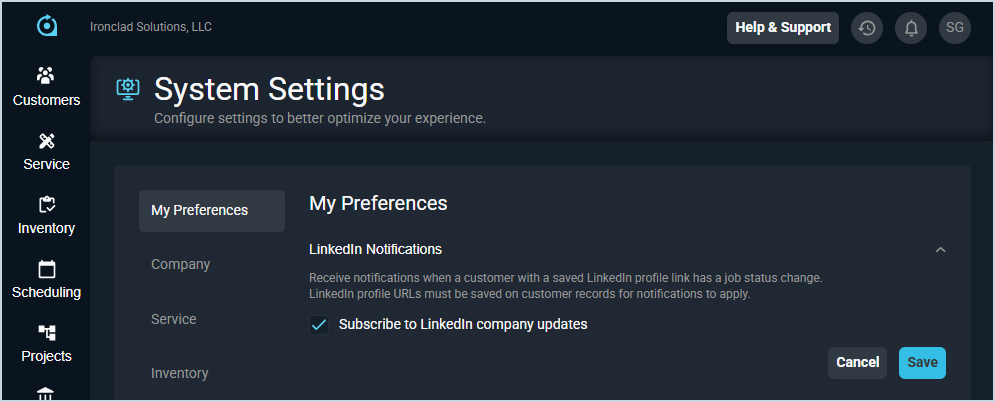Image resolution: width=995 pixels, height=402 pixels.
Task: Click the partially visible bank icon in sidebar
Action: (x=46, y=393)
